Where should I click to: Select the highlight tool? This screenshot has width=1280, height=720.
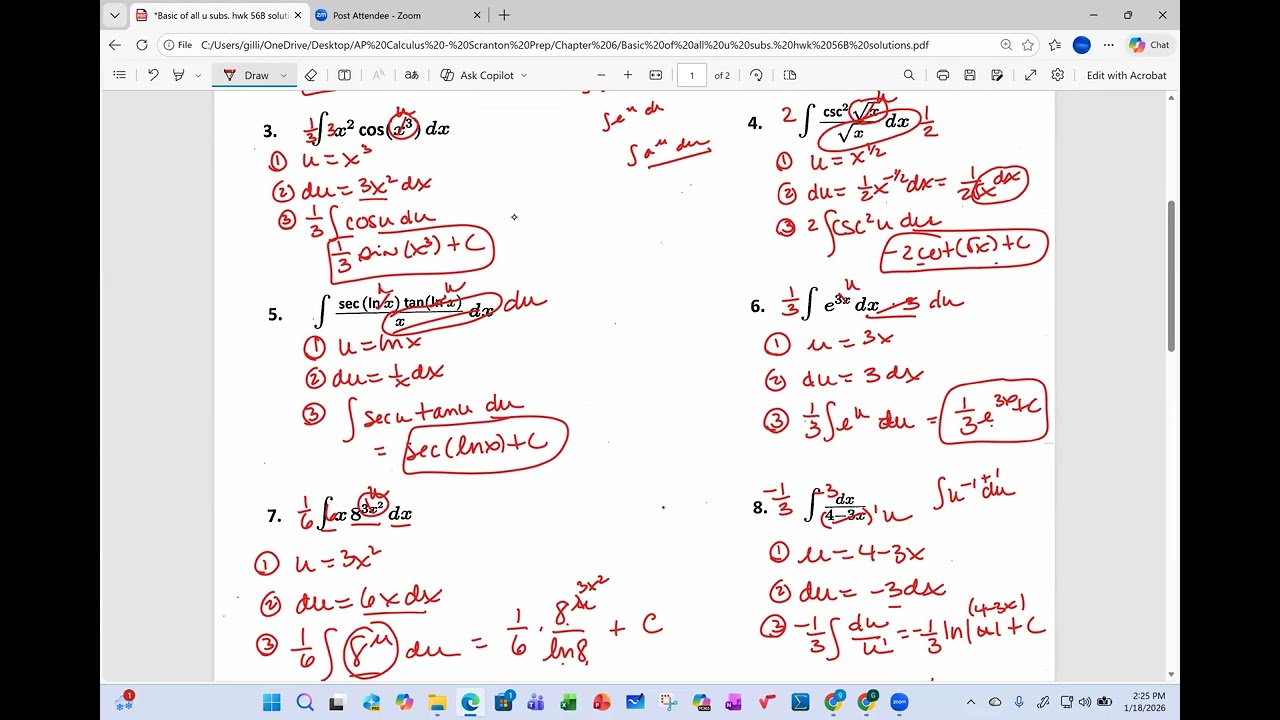pos(179,75)
